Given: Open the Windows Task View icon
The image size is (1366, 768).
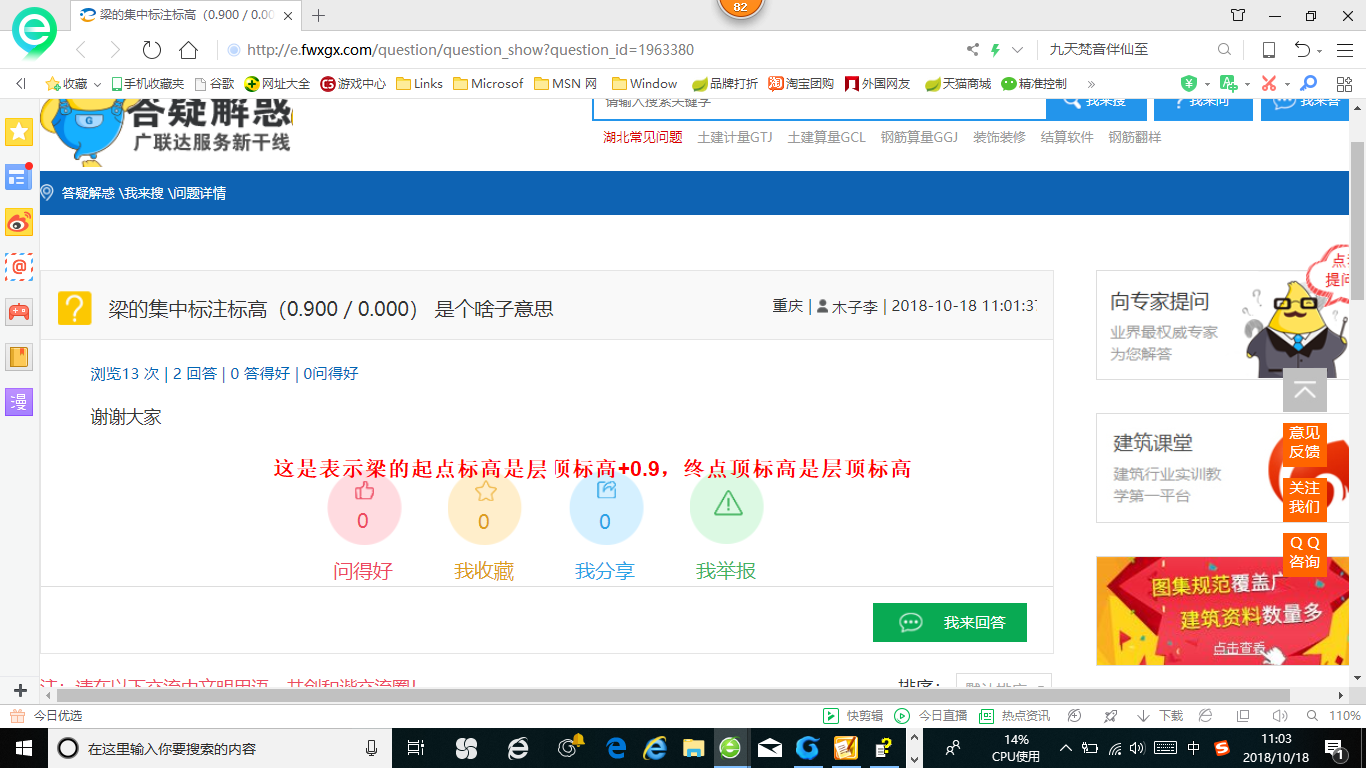Looking at the screenshot, I should point(416,748).
